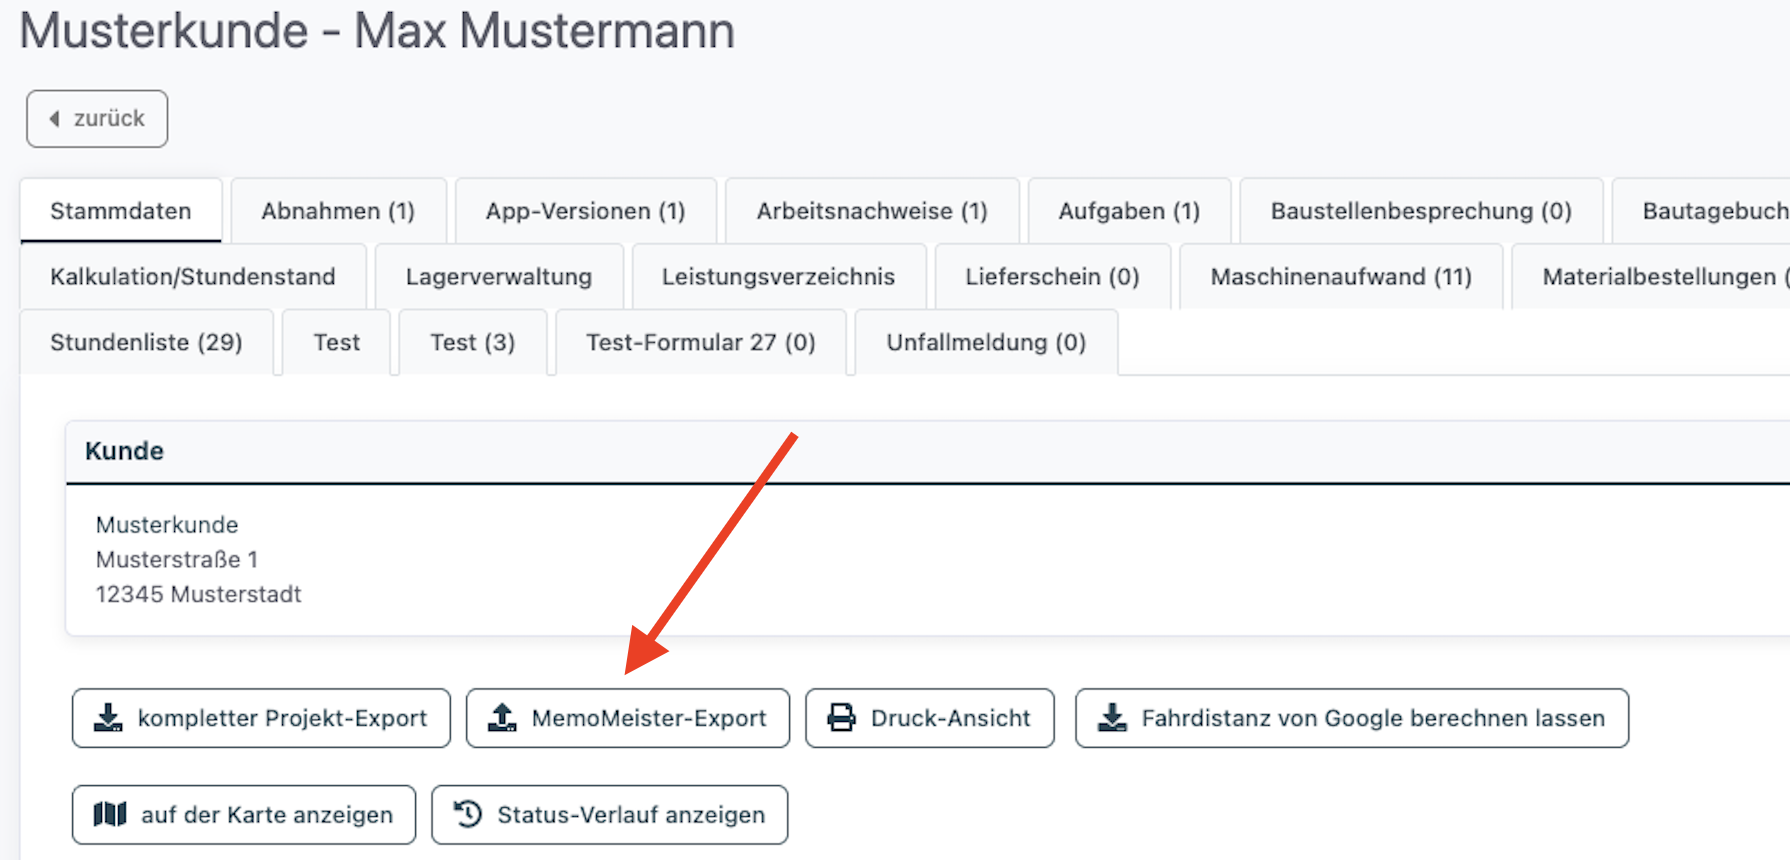Click the back arrow icon beside zurück
The image size is (1790, 860).
tap(55, 119)
